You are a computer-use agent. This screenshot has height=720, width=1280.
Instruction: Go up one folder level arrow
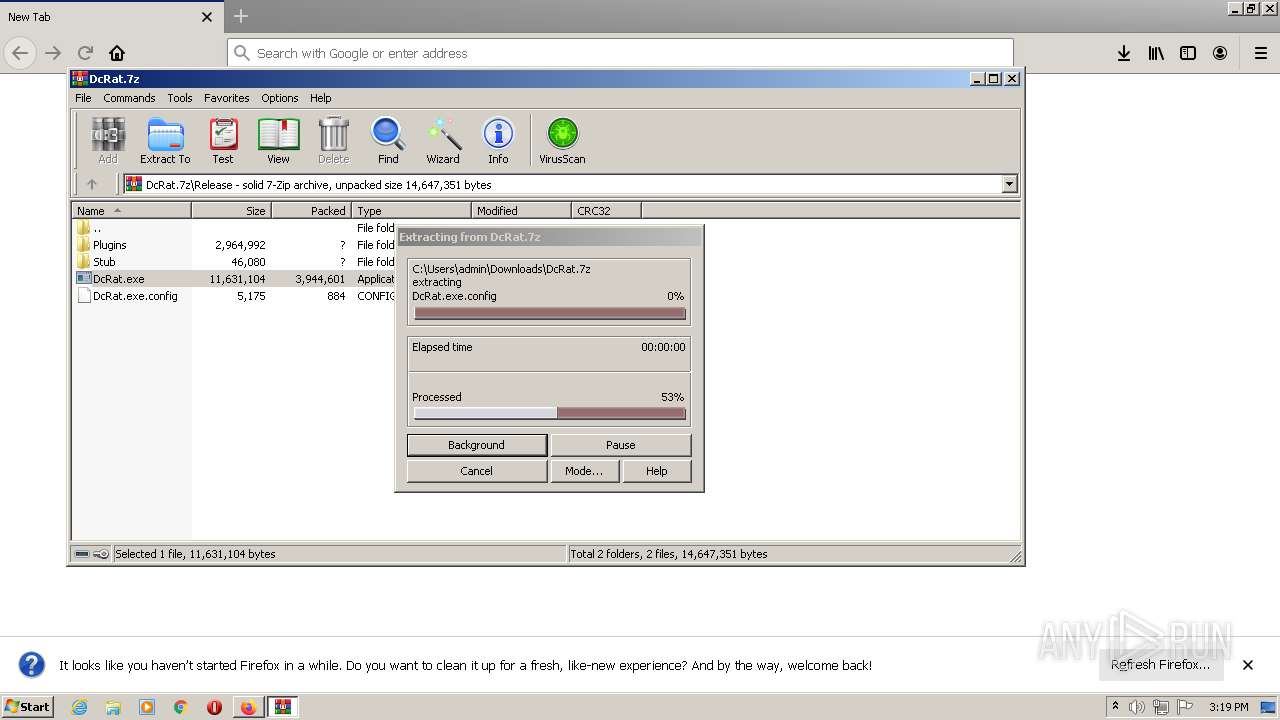(x=92, y=184)
